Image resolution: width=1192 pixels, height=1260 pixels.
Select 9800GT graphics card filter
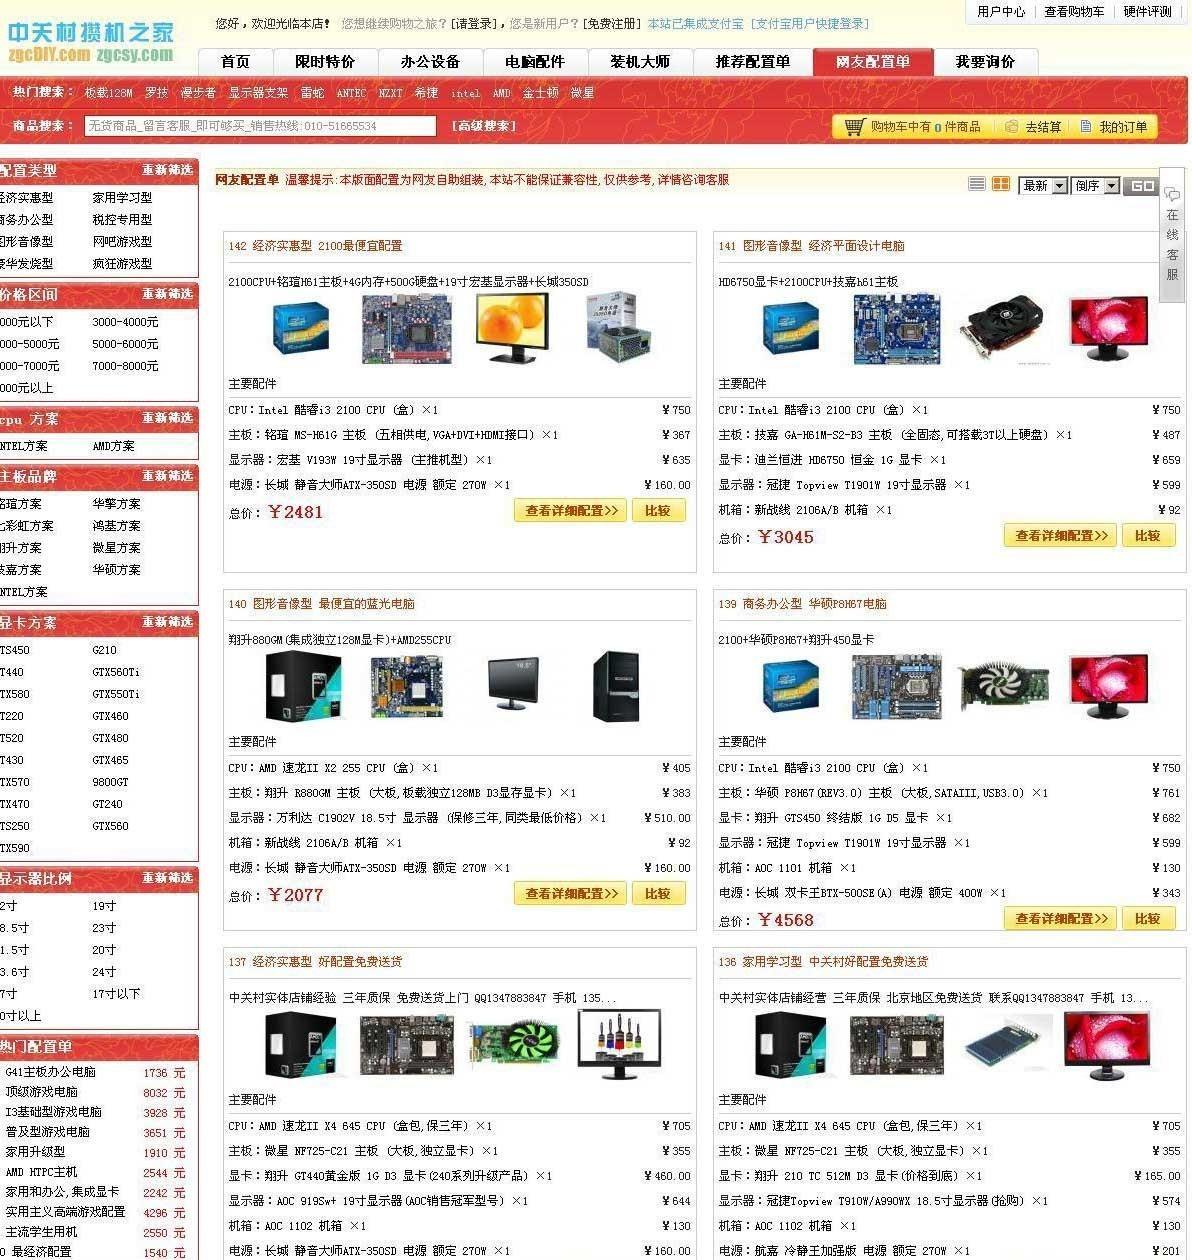[x=110, y=782]
